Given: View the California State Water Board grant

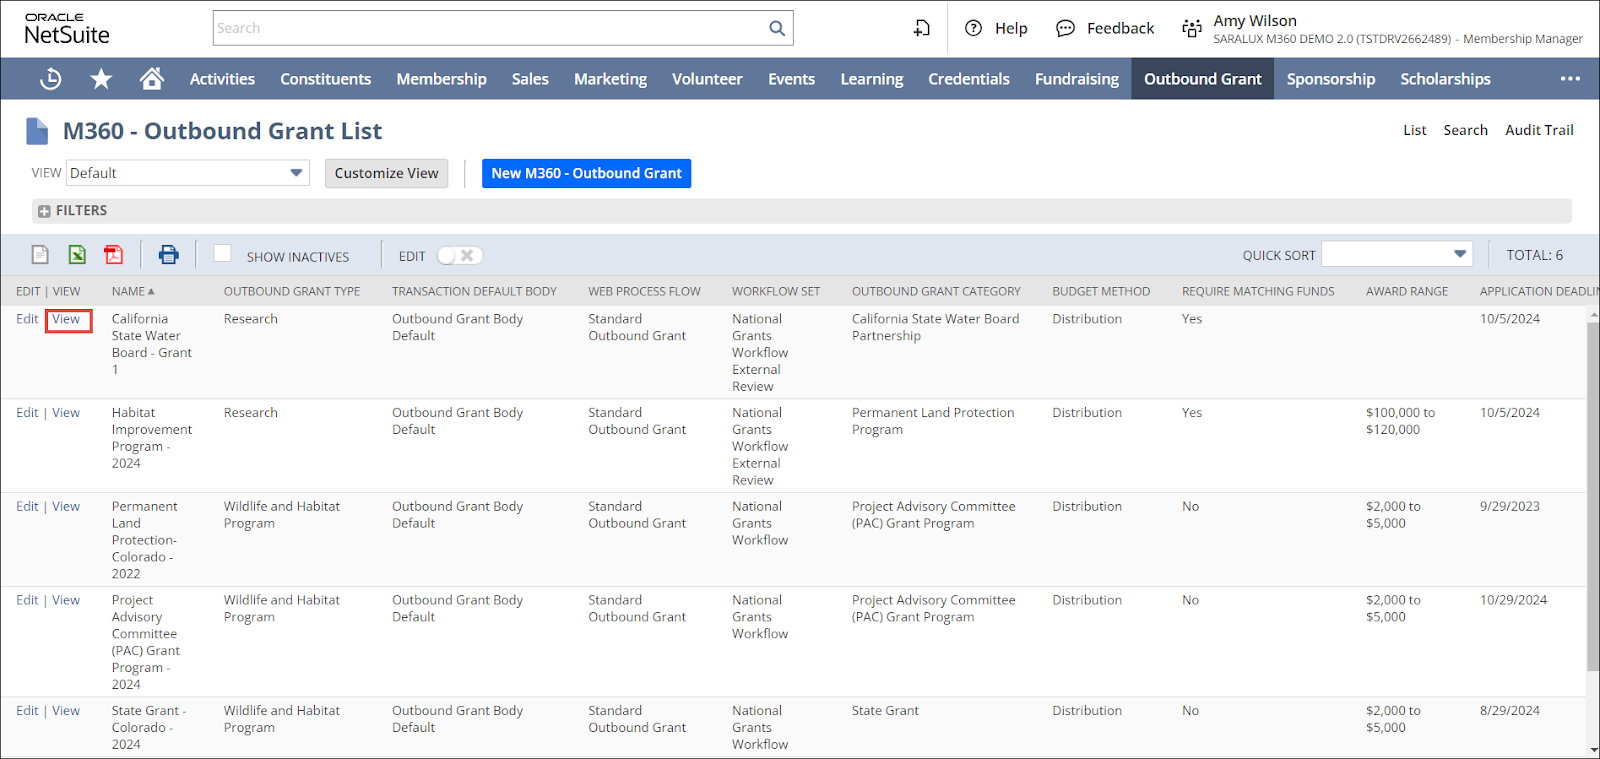Looking at the screenshot, I should 66,319.
